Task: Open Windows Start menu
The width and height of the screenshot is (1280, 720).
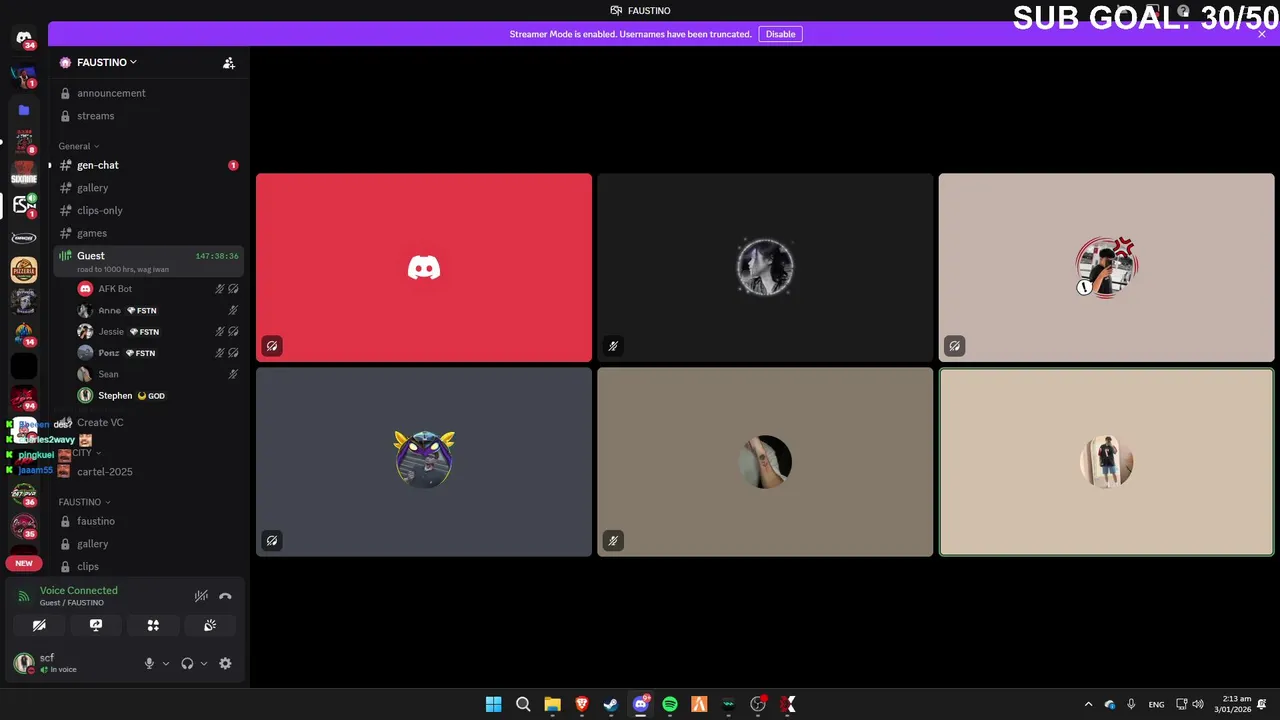Action: tap(493, 704)
